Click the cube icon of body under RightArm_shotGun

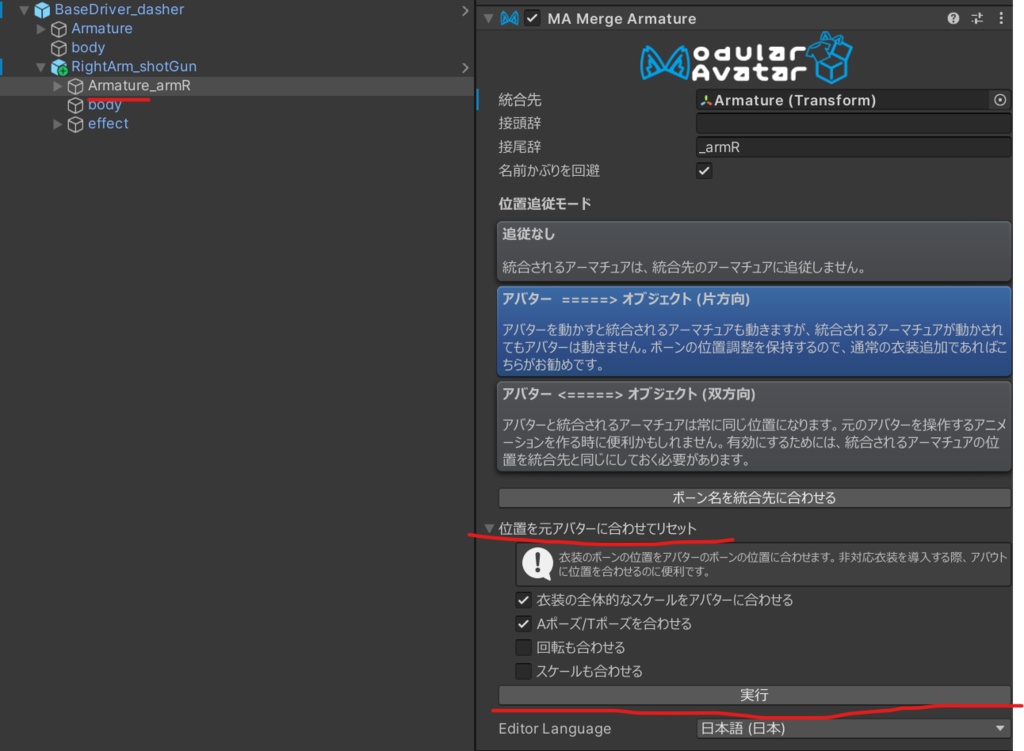pyautogui.click(x=76, y=104)
